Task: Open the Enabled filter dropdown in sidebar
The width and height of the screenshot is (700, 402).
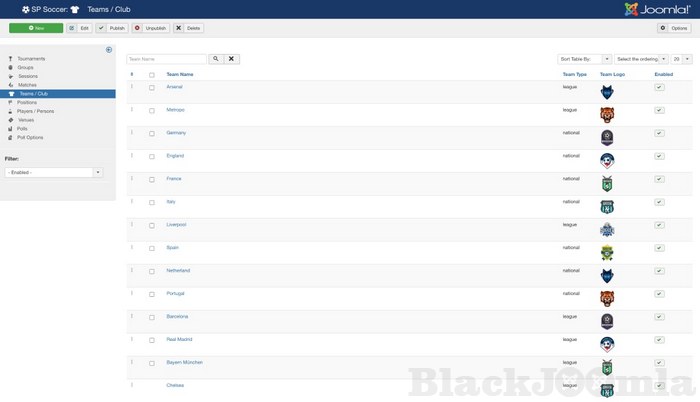Action: [53, 172]
